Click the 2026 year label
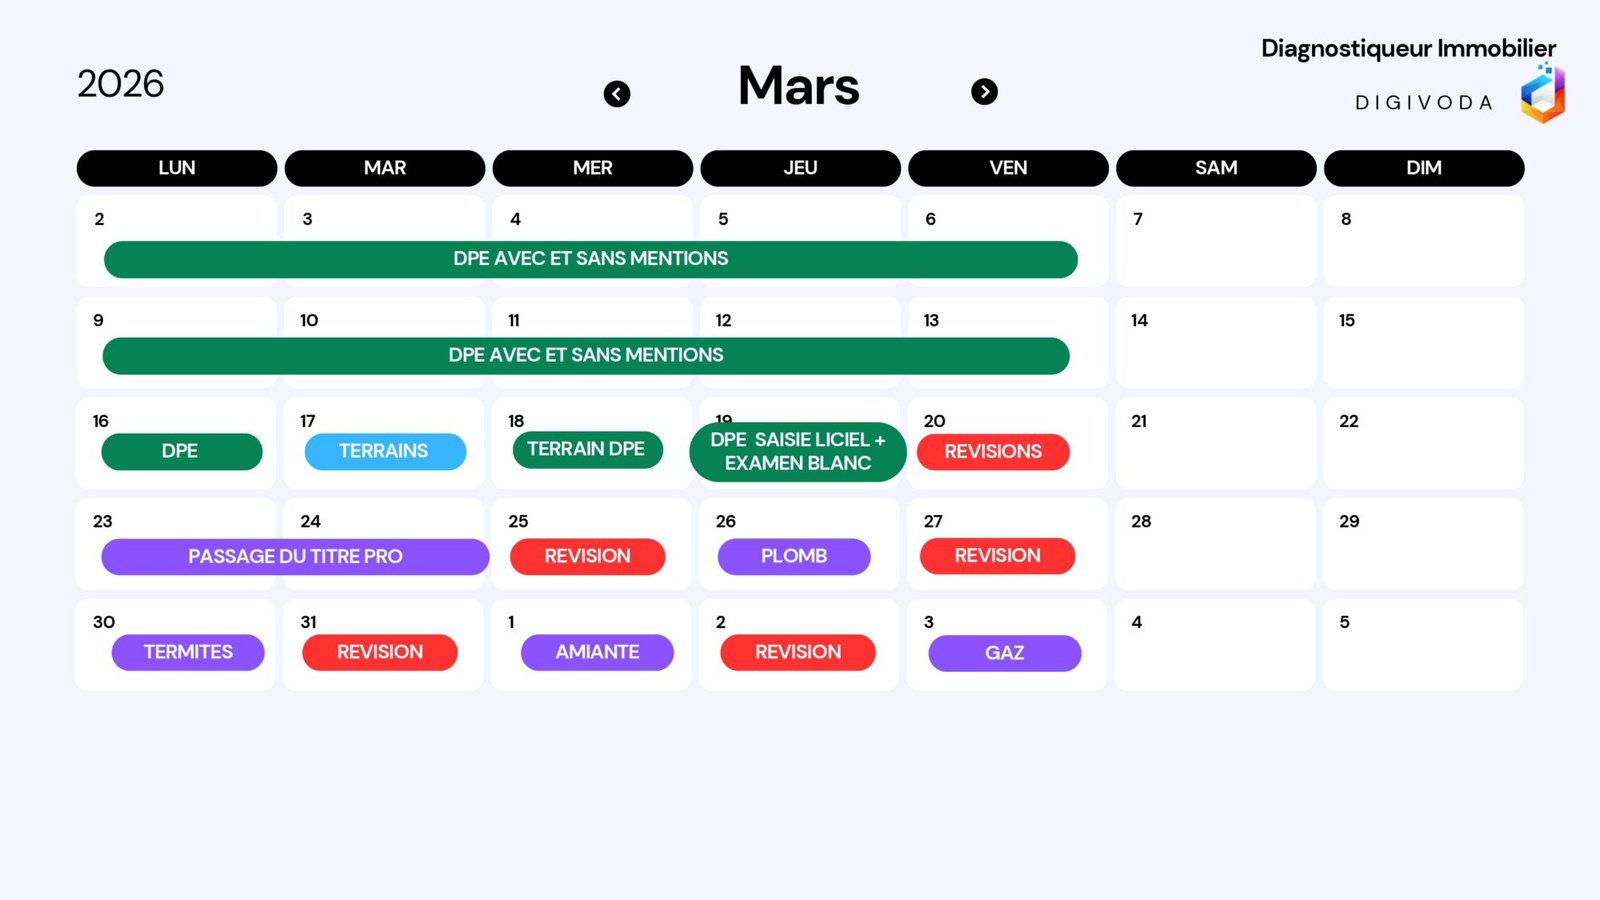This screenshot has width=1600, height=900. pos(121,84)
